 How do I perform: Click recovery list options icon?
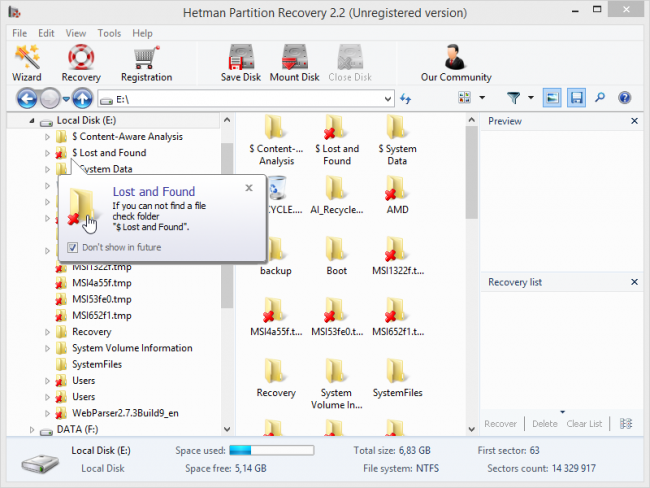click(626, 423)
